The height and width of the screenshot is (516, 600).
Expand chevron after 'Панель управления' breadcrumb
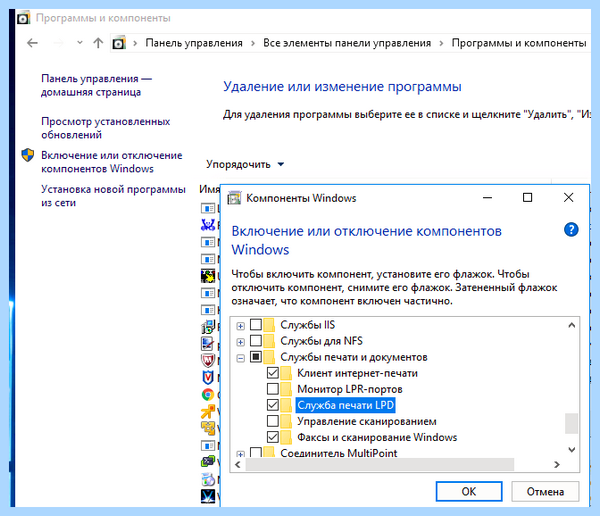coord(253,43)
